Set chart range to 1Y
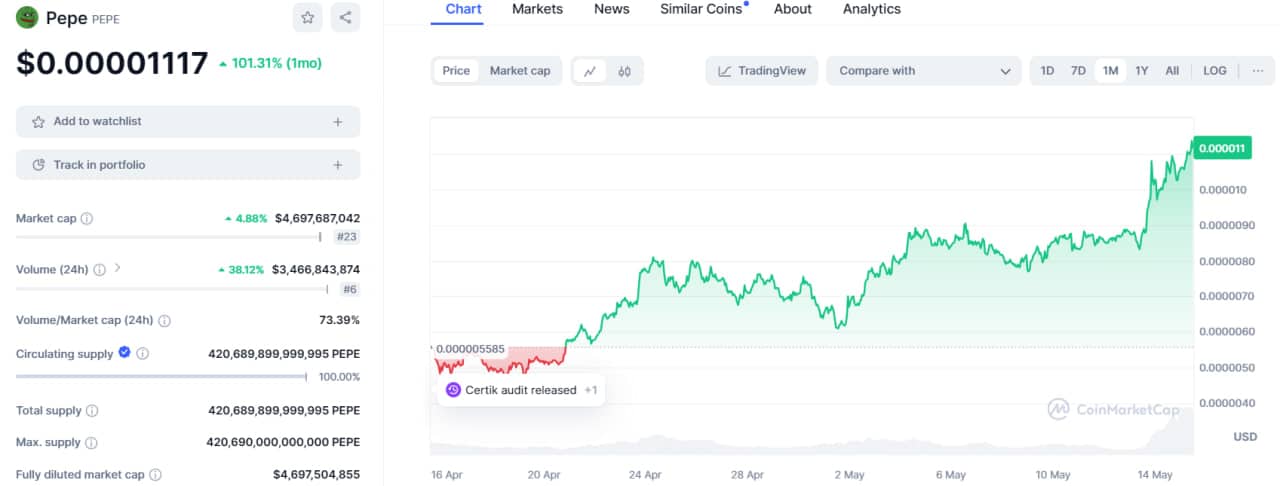 click(1142, 71)
